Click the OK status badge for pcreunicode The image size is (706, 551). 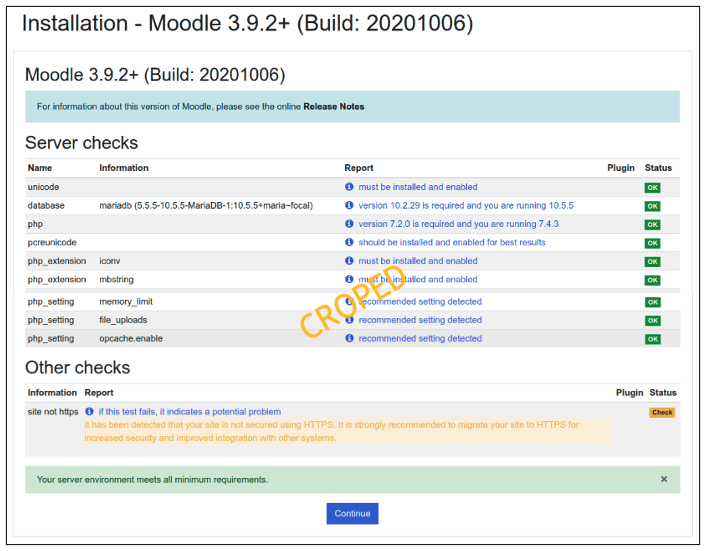coord(652,243)
